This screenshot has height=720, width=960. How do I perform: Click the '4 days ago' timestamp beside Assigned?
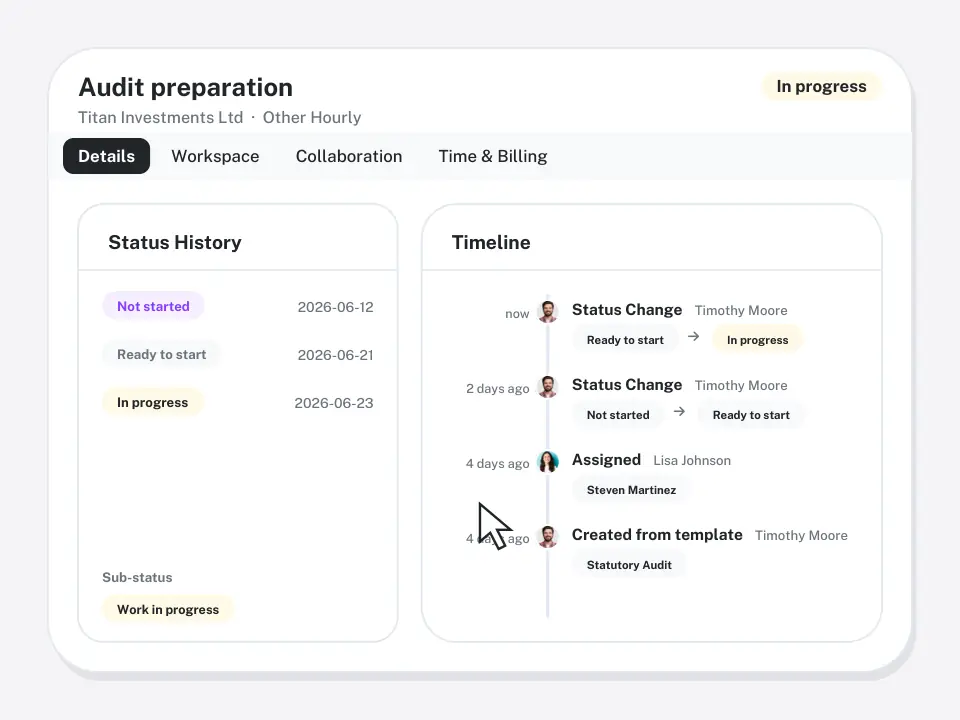click(498, 463)
